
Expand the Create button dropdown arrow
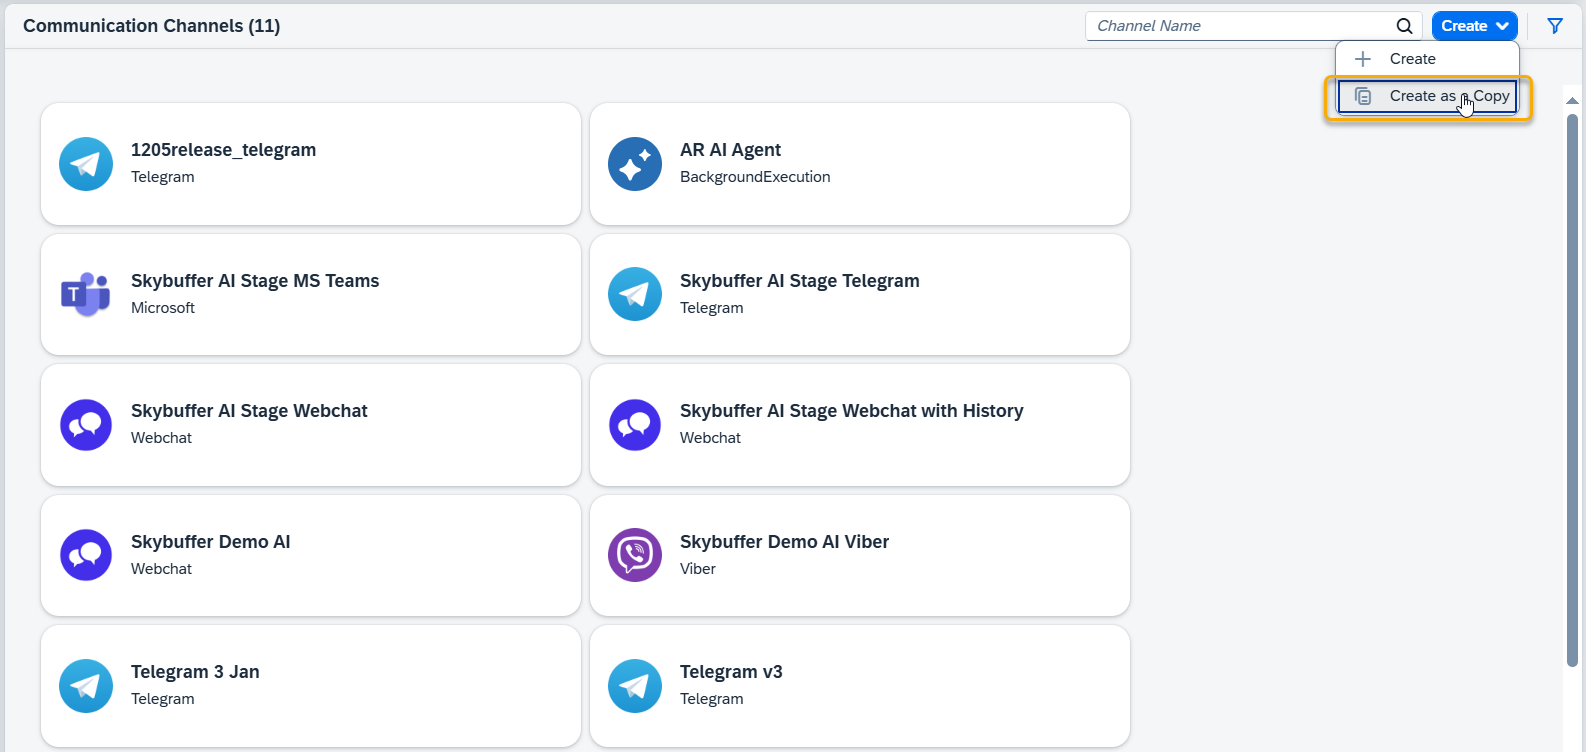pyautogui.click(x=1502, y=26)
